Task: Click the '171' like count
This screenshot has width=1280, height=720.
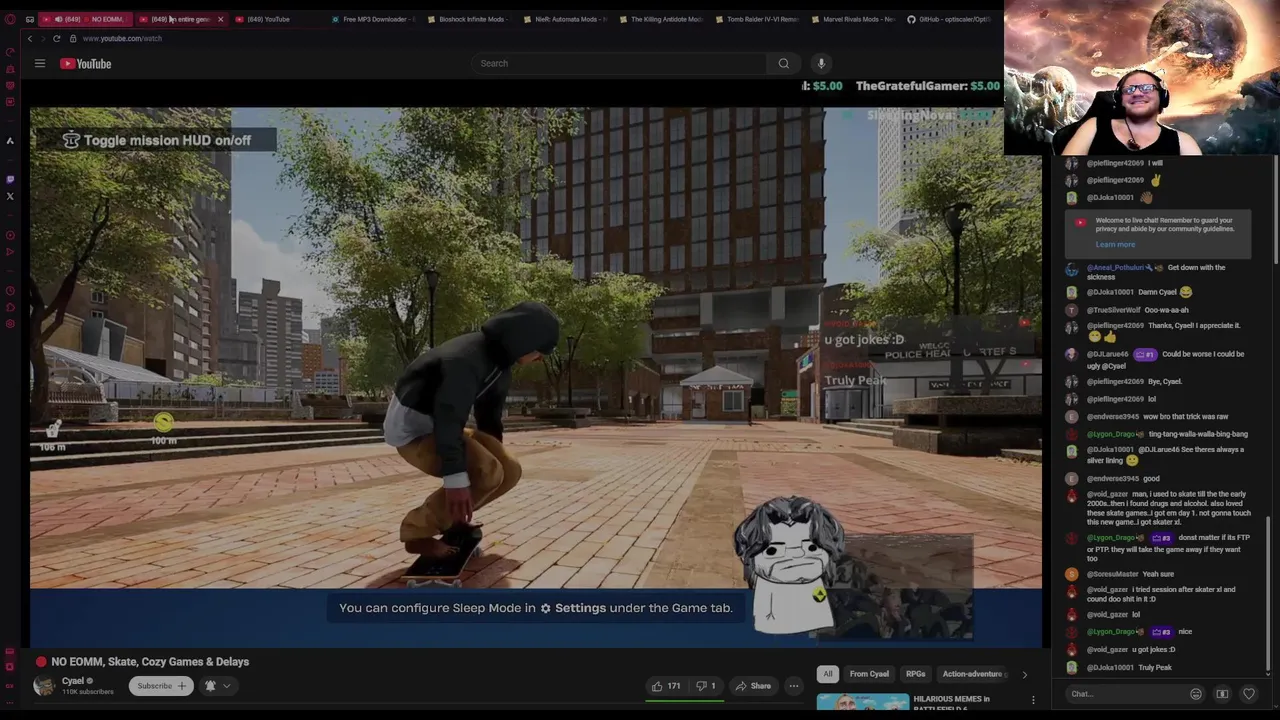Action: [674, 686]
